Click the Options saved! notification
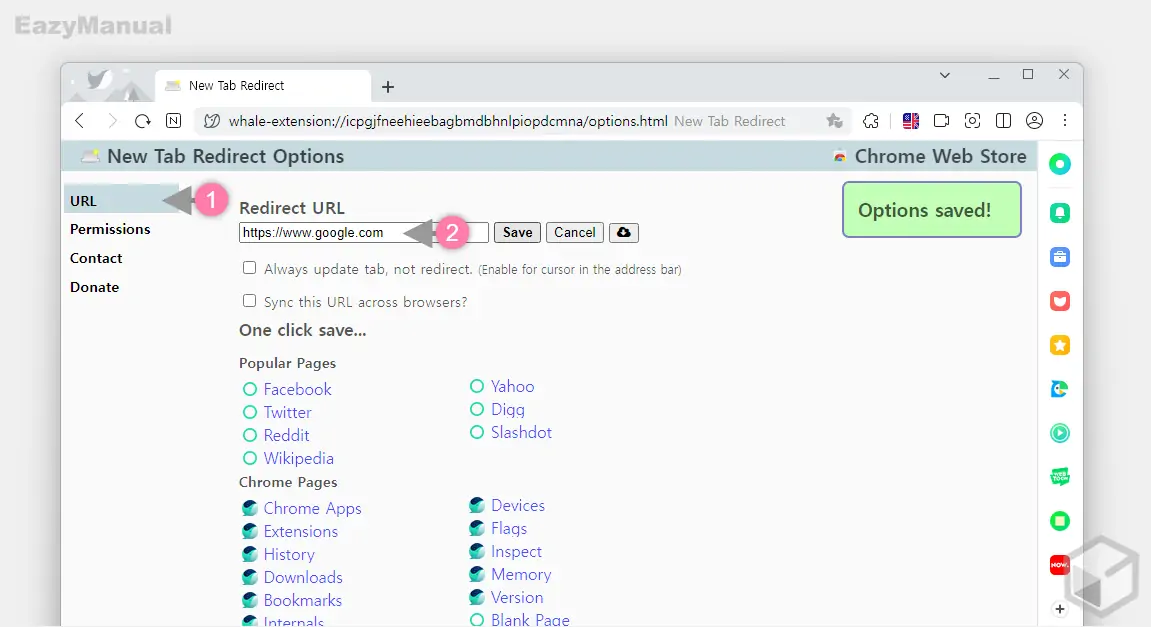Screen dimensions: 1151x627 tap(932, 210)
